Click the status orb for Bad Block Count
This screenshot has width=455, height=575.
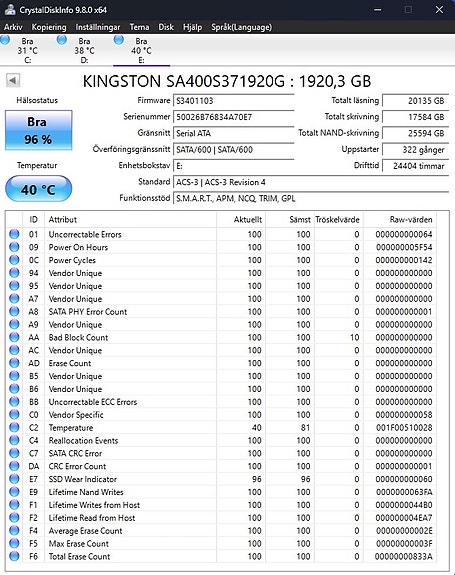[x=14, y=337]
